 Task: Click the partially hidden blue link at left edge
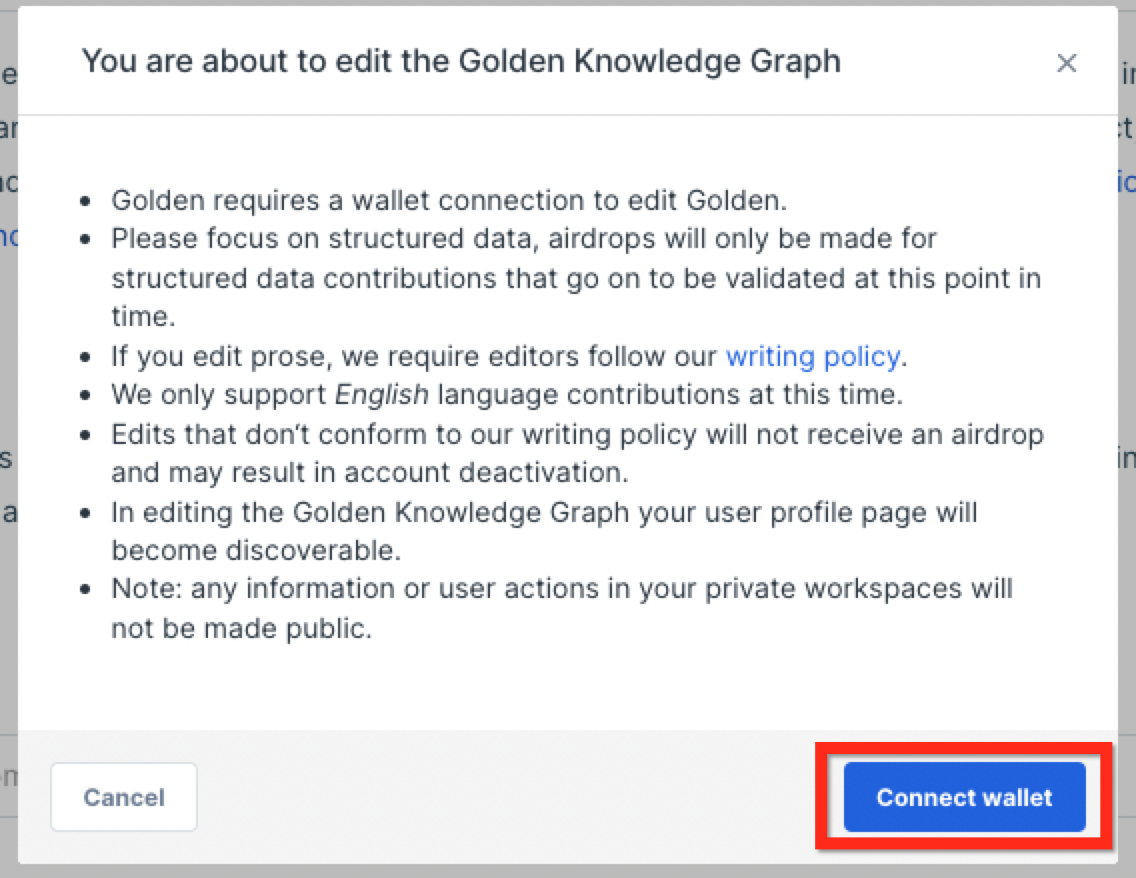click(x=8, y=237)
